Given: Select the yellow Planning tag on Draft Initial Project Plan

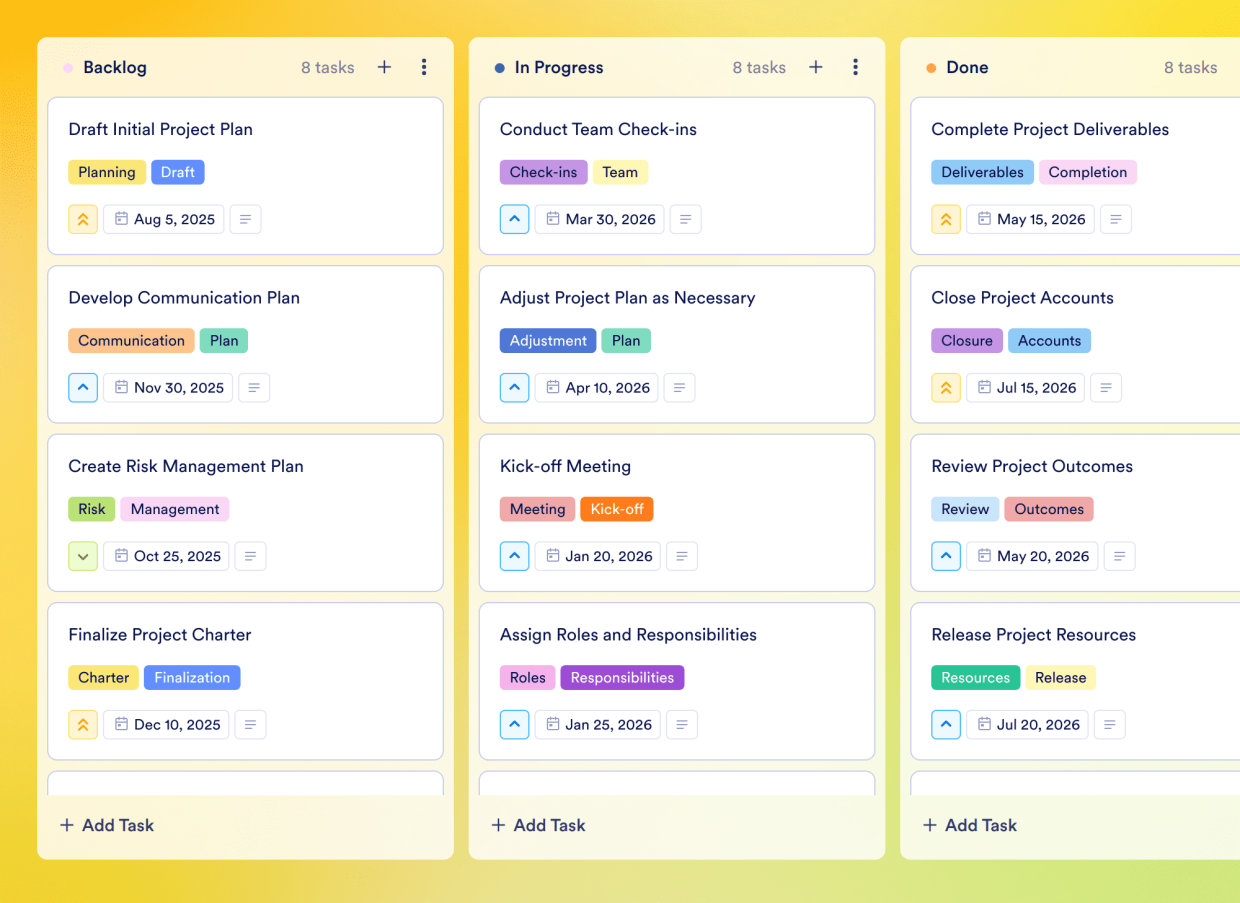Looking at the screenshot, I should [x=107, y=172].
